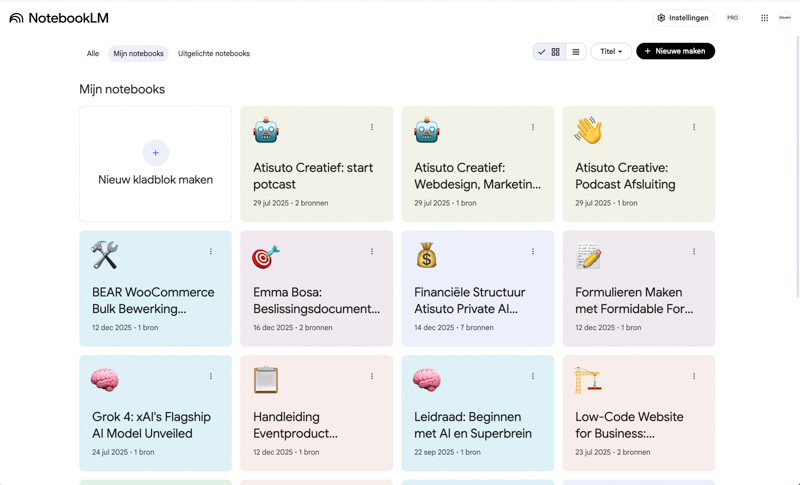The image size is (800, 485).
Task: Open three-dot menu on Emma Bosa notebook
Action: [x=372, y=252]
